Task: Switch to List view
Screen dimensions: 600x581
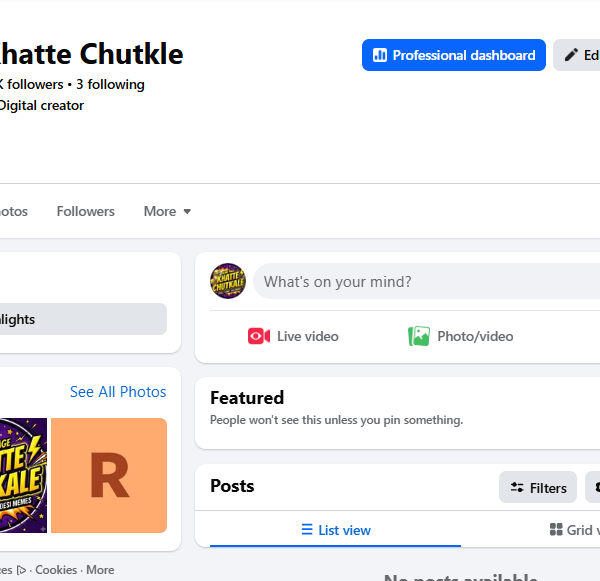Action: click(336, 530)
